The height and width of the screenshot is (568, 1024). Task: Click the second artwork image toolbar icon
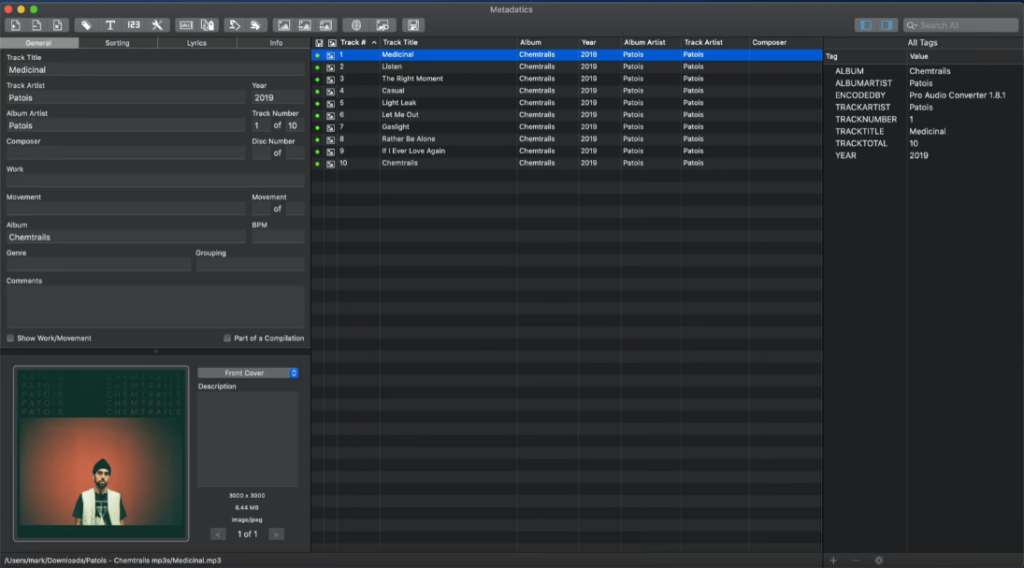tap(304, 25)
